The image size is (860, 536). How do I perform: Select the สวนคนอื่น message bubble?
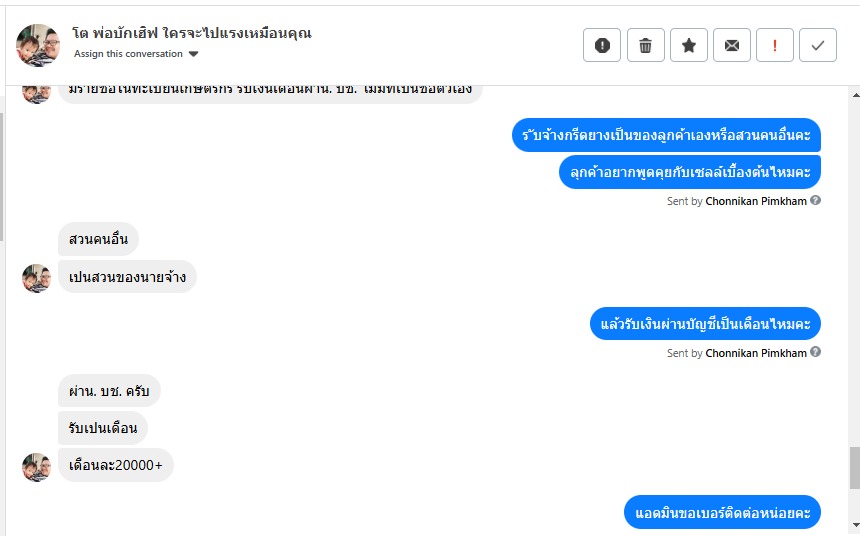click(98, 239)
